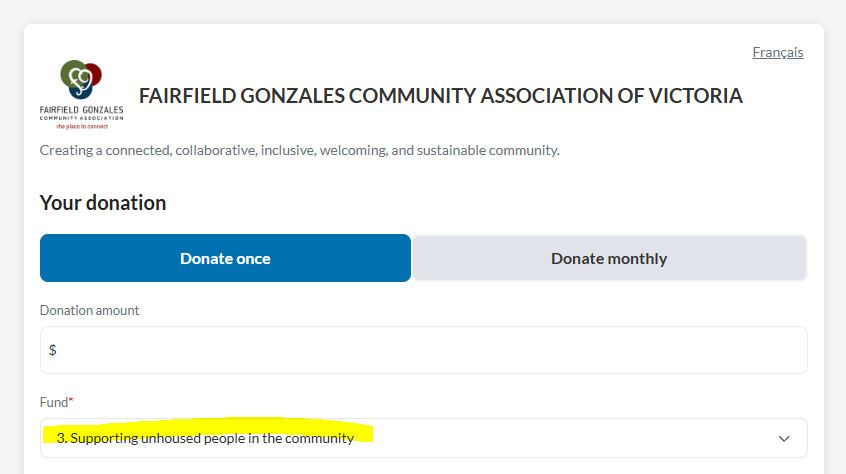Click the Fairfield Gonzales text under logo
This screenshot has height=474, width=846.
pos(82,109)
